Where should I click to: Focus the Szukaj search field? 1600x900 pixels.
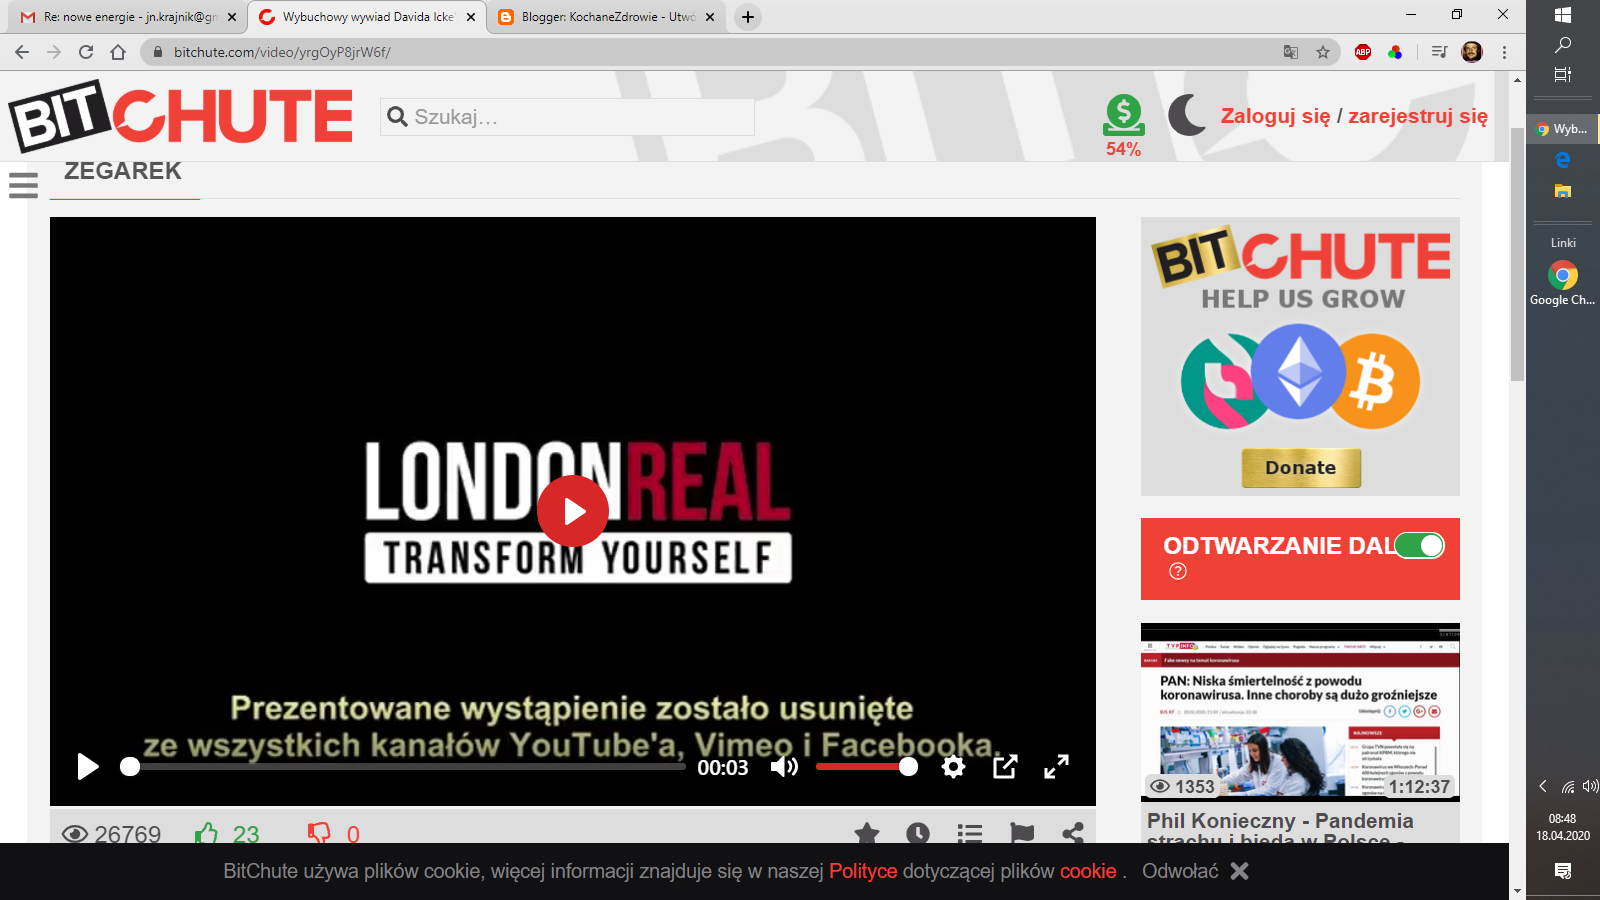point(567,117)
